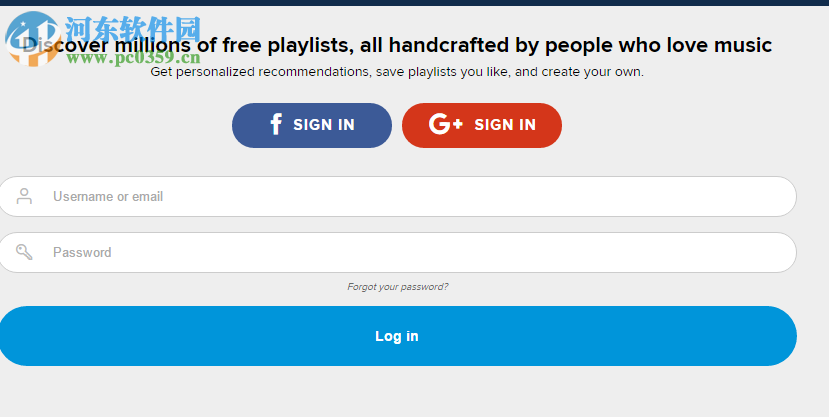This screenshot has width=829, height=417.
Task: Click the Facebook "f" logo icon
Action: [x=276, y=125]
